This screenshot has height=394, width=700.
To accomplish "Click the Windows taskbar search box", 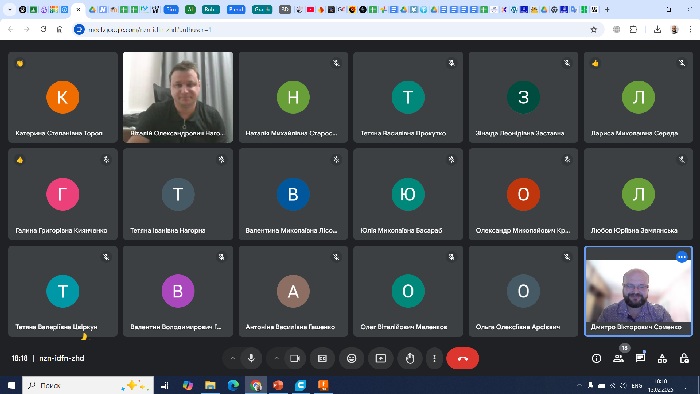I will pos(88,385).
